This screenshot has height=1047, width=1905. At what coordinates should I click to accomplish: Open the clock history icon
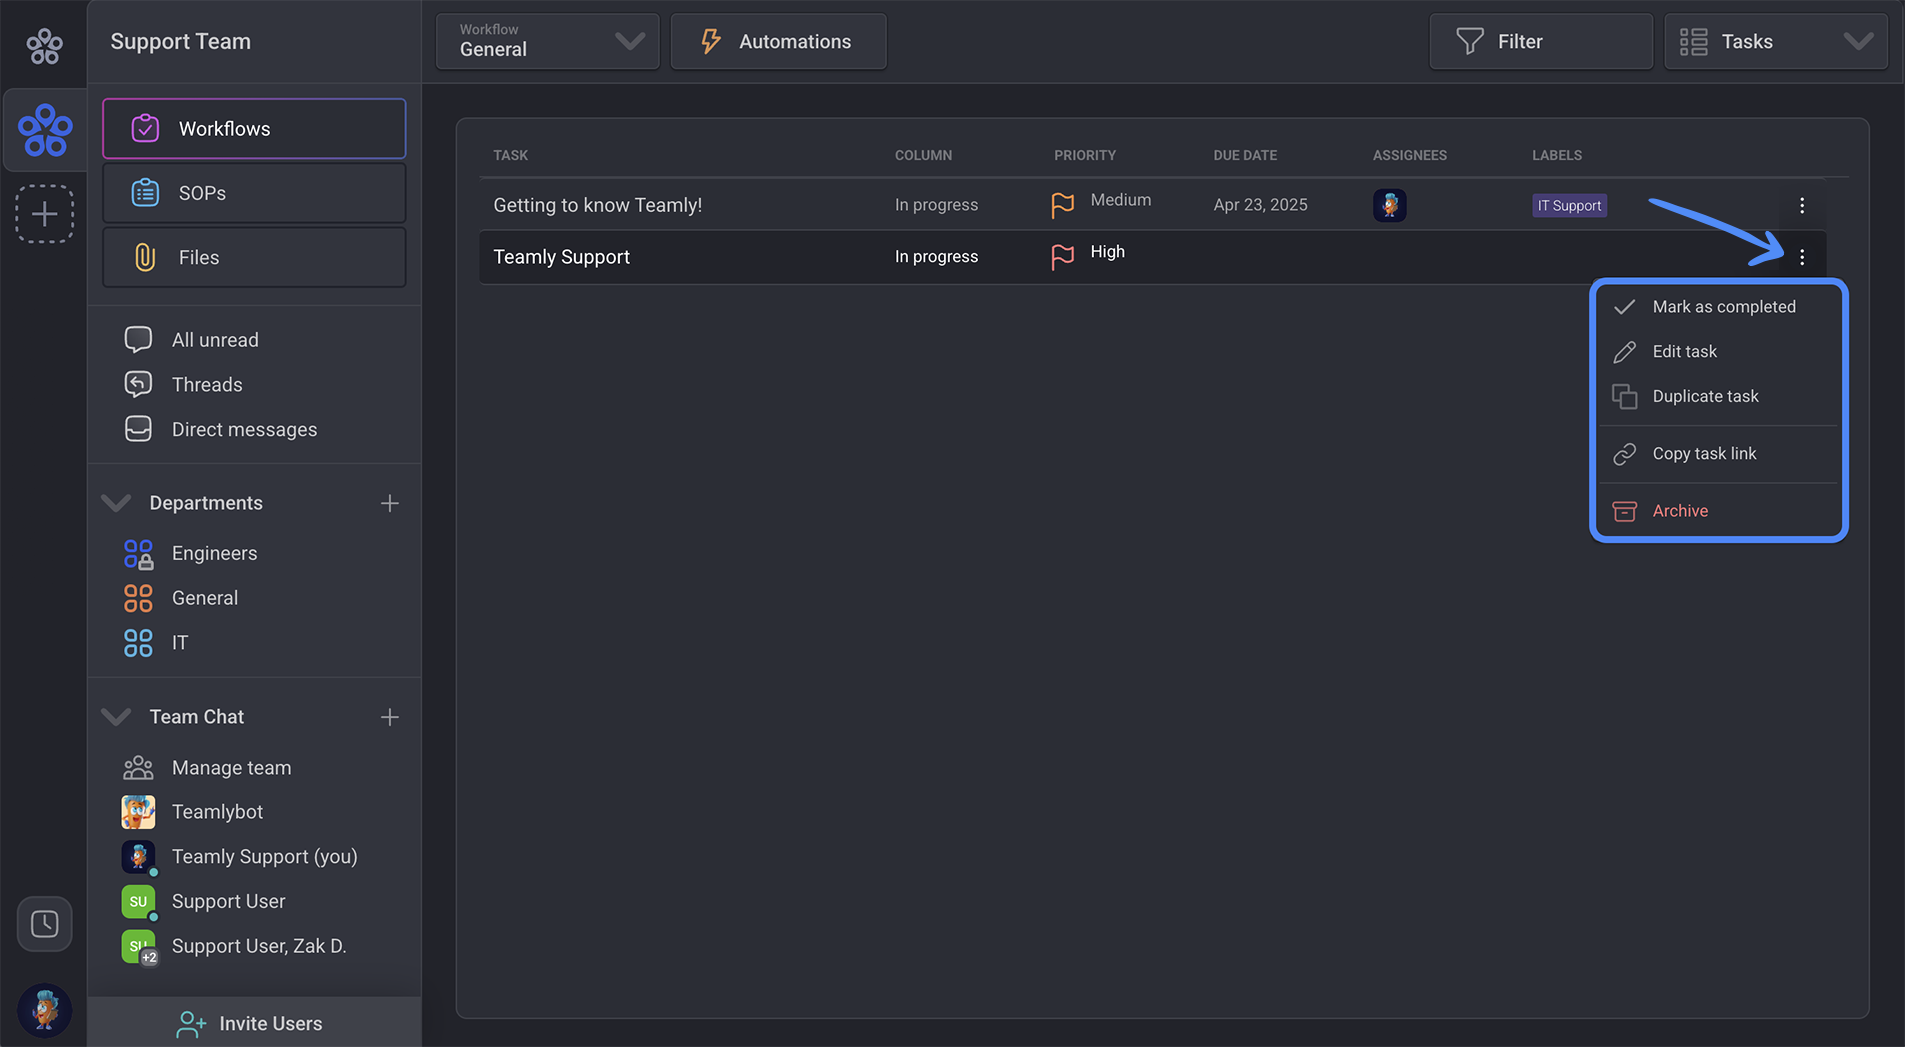pyautogui.click(x=44, y=924)
